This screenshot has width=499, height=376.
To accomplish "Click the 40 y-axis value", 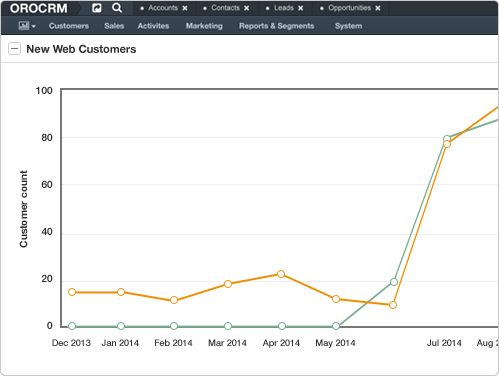I will coord(47,232).
